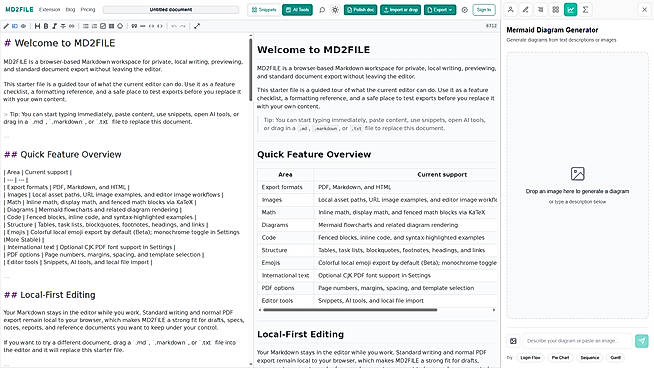This screenshot has width=654, height=368.
Task: Insert inline code from the toolbar
Action: tap(151, 26)
